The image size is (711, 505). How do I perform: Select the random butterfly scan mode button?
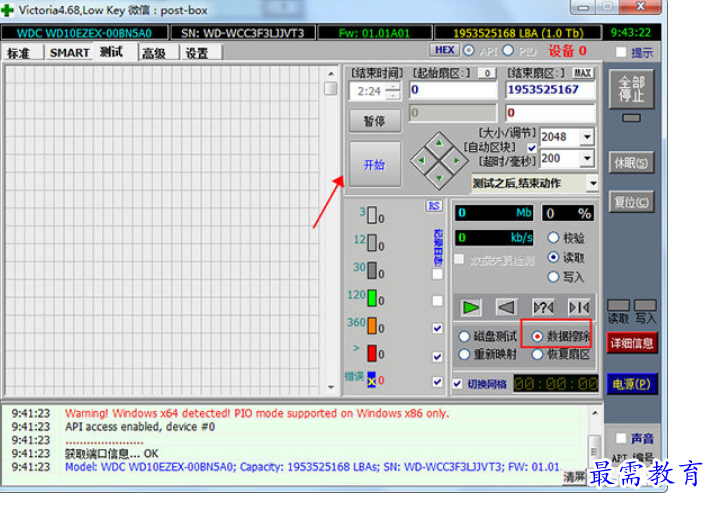pos(543,308)
